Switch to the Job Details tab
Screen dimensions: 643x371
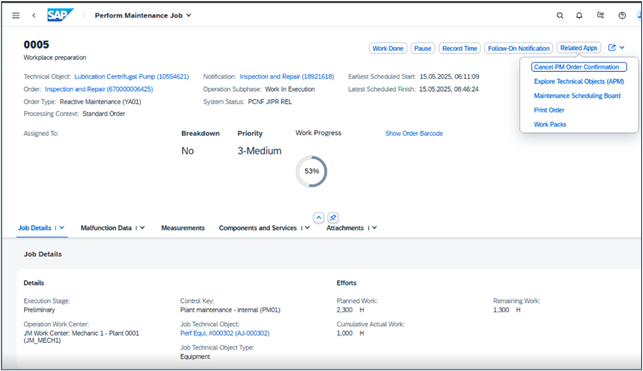(34, 228)
